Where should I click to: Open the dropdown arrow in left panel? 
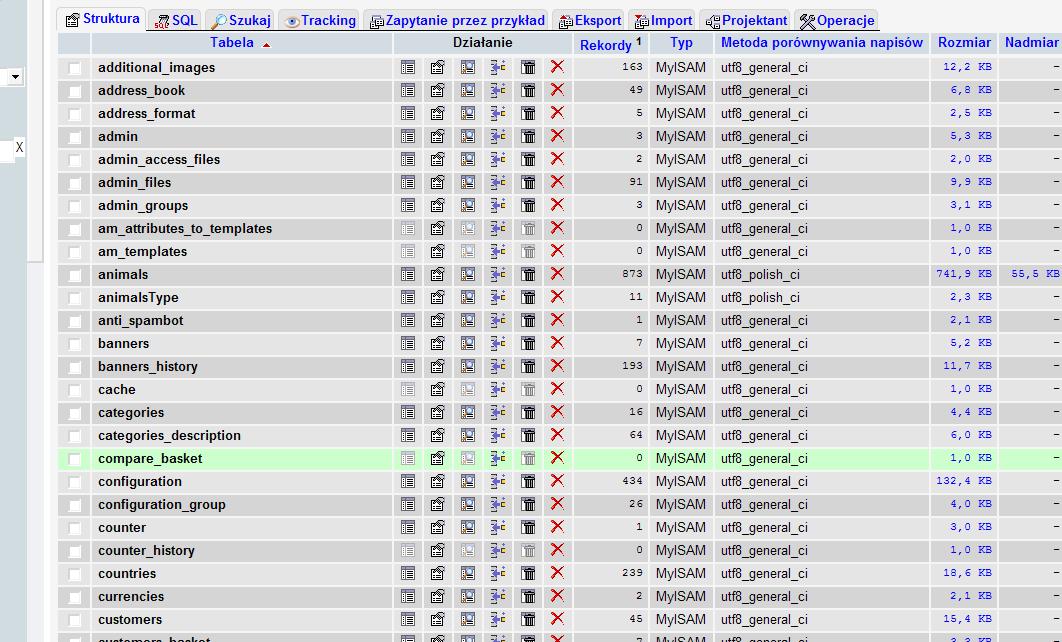[15, 77]
